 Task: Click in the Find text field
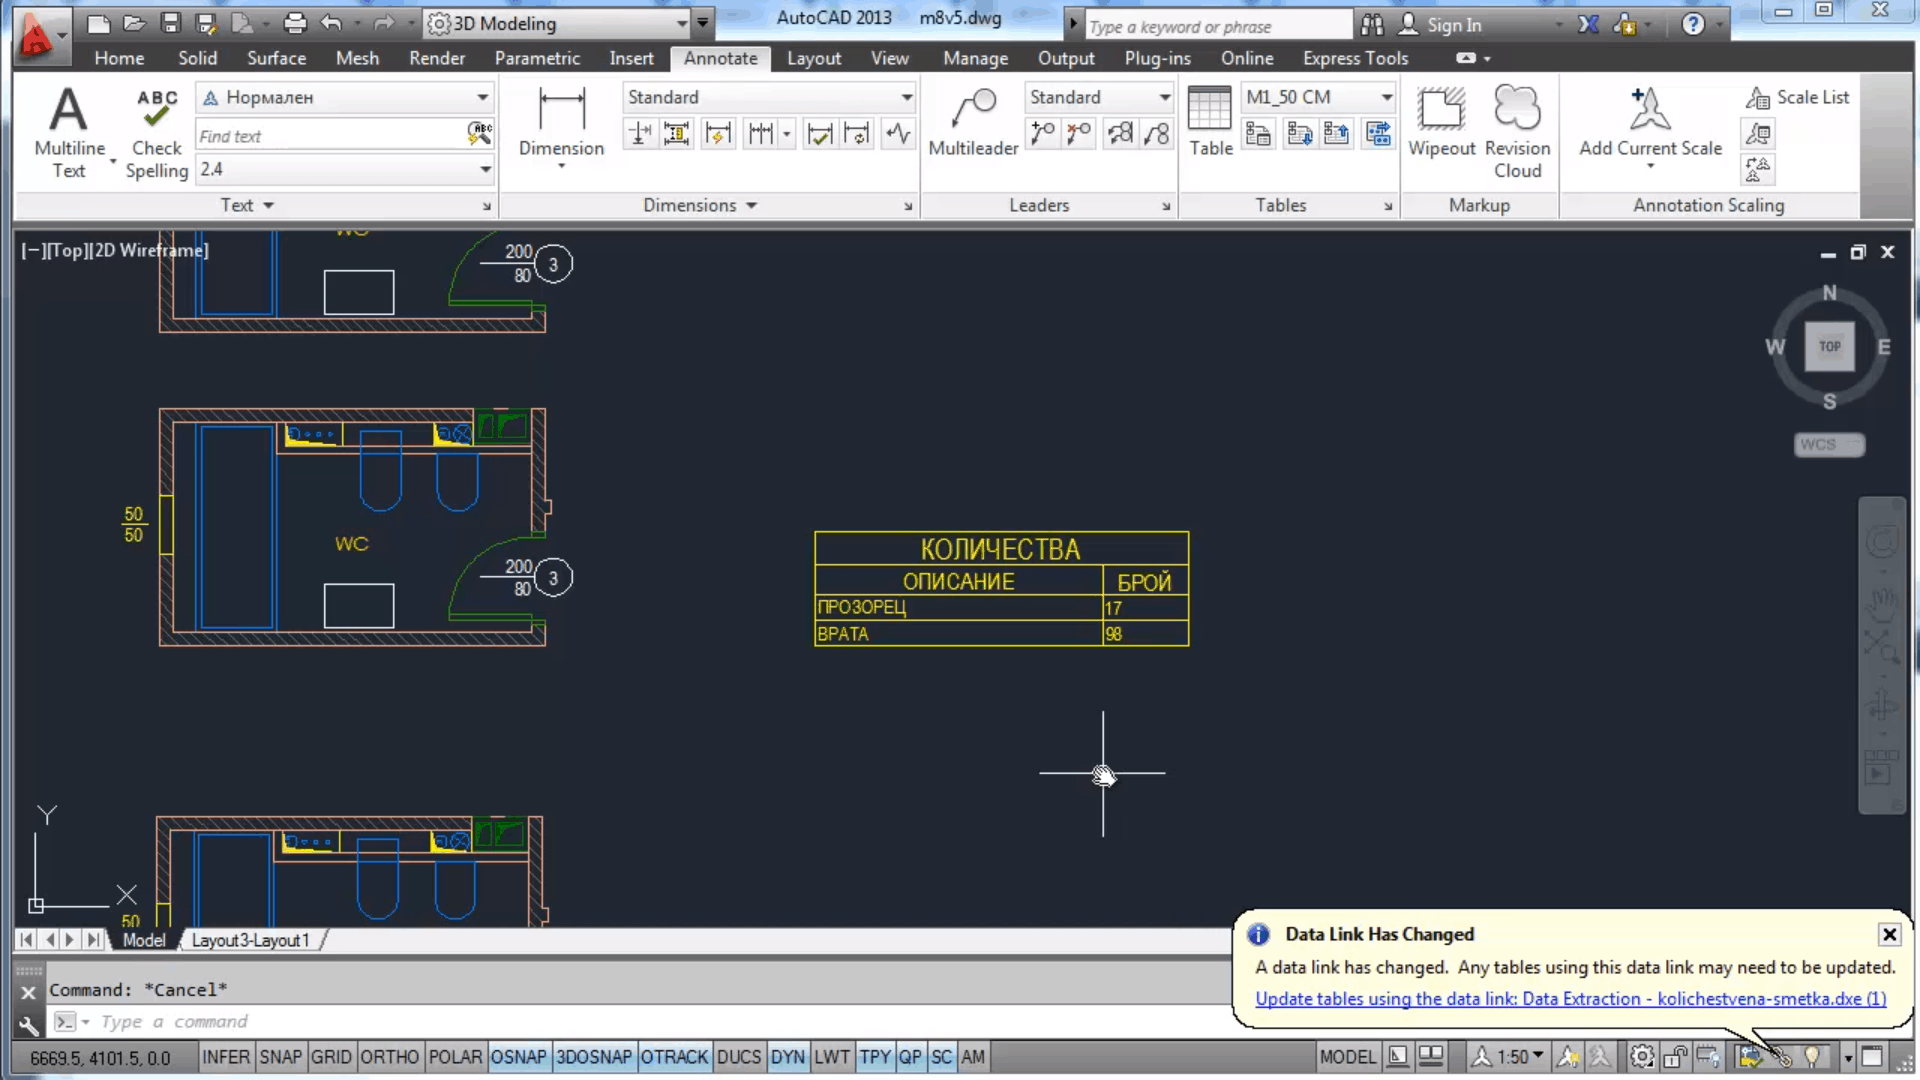coord(330,135)
